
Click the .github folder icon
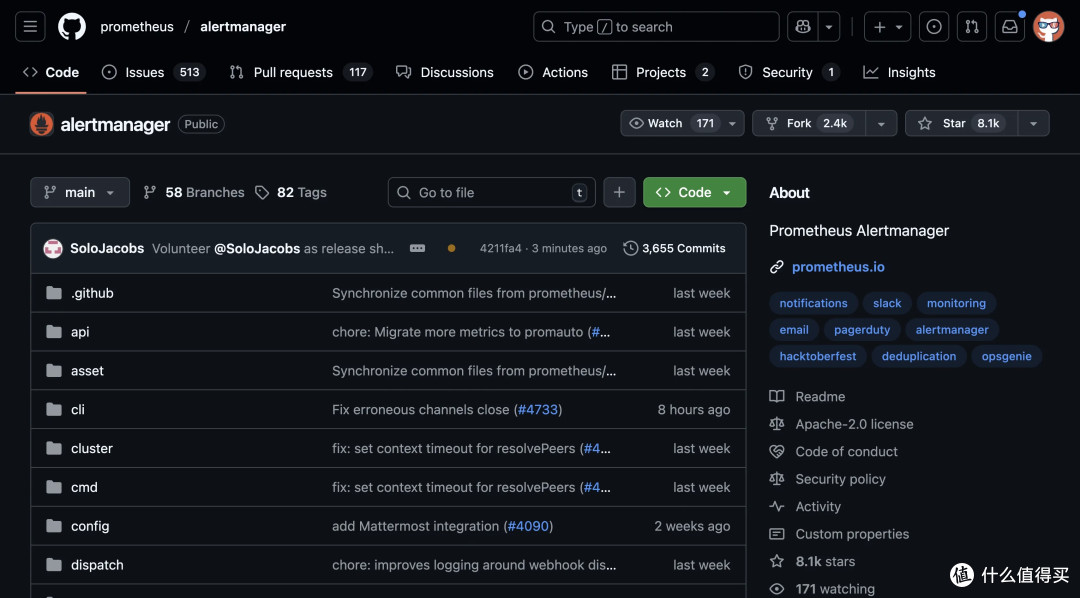point(54,293)
